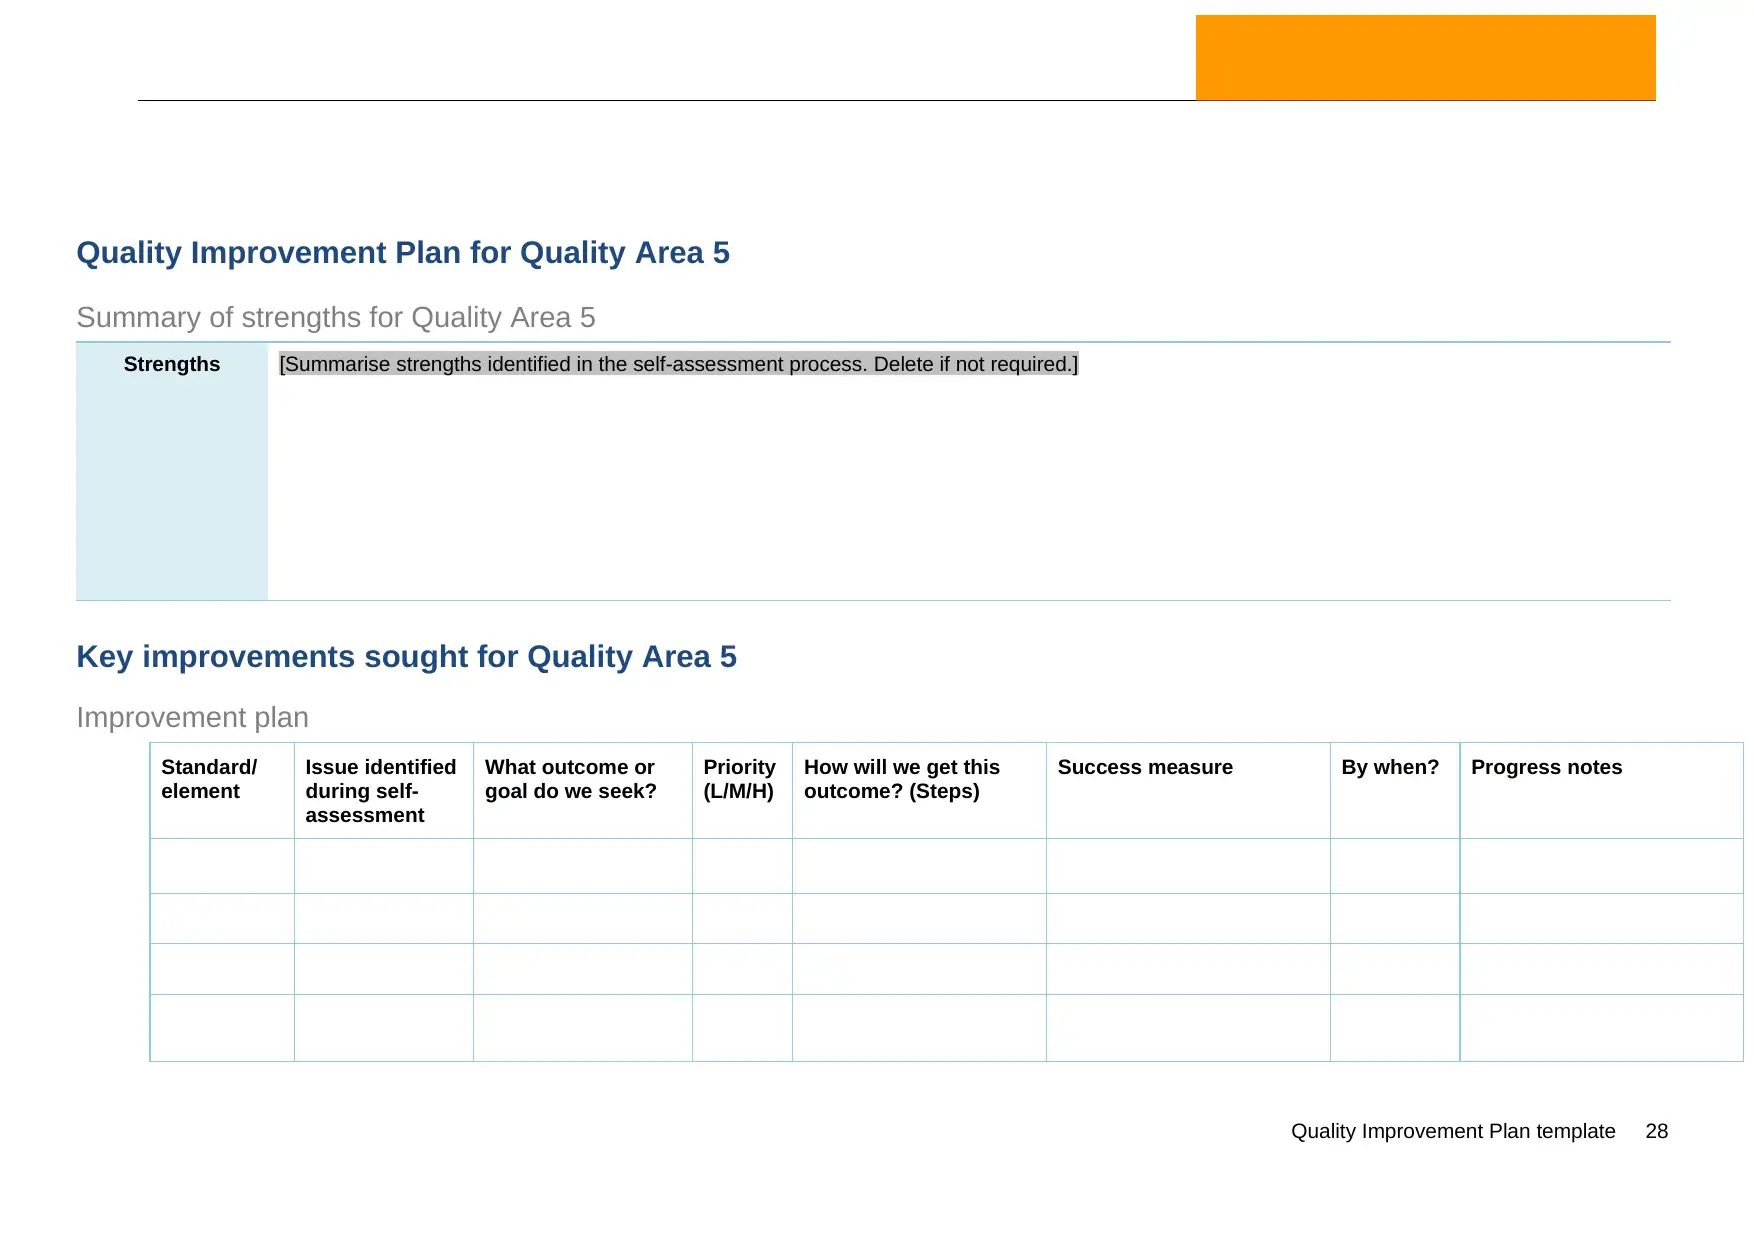1754x1241 pixels.
Task: Click the page number '28'
Action: pos(1657,1131)
